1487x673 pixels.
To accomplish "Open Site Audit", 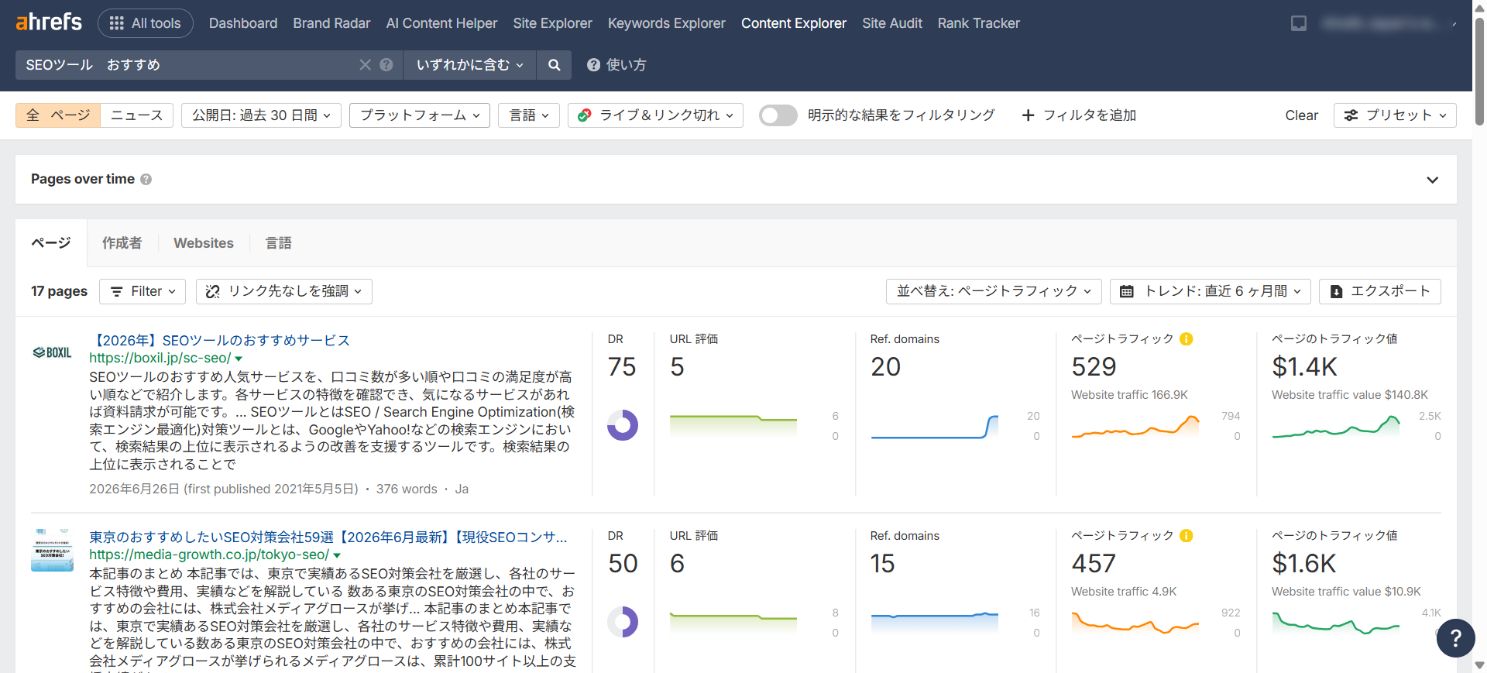I will (892, 23).
